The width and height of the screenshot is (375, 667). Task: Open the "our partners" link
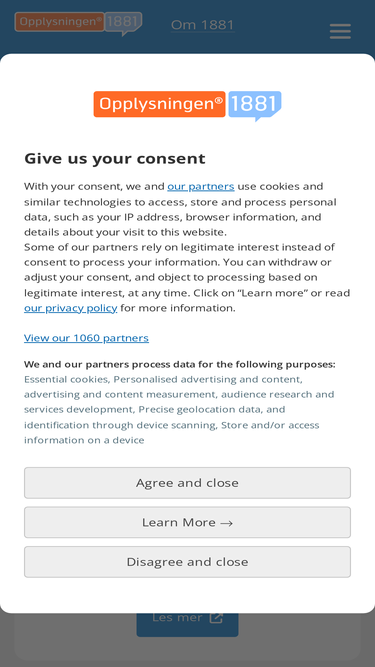[x=201, y=186]
